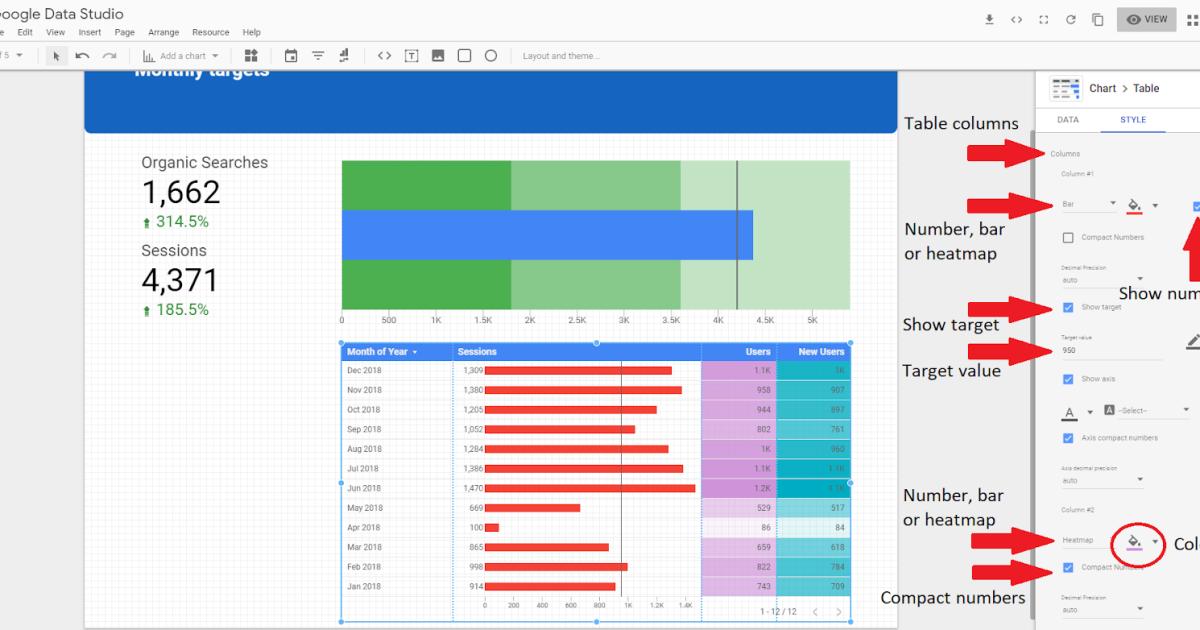Open Column #2 Decimal Precision dropdown
This screenshot has height=630, width=1200.
point(1103,609)
